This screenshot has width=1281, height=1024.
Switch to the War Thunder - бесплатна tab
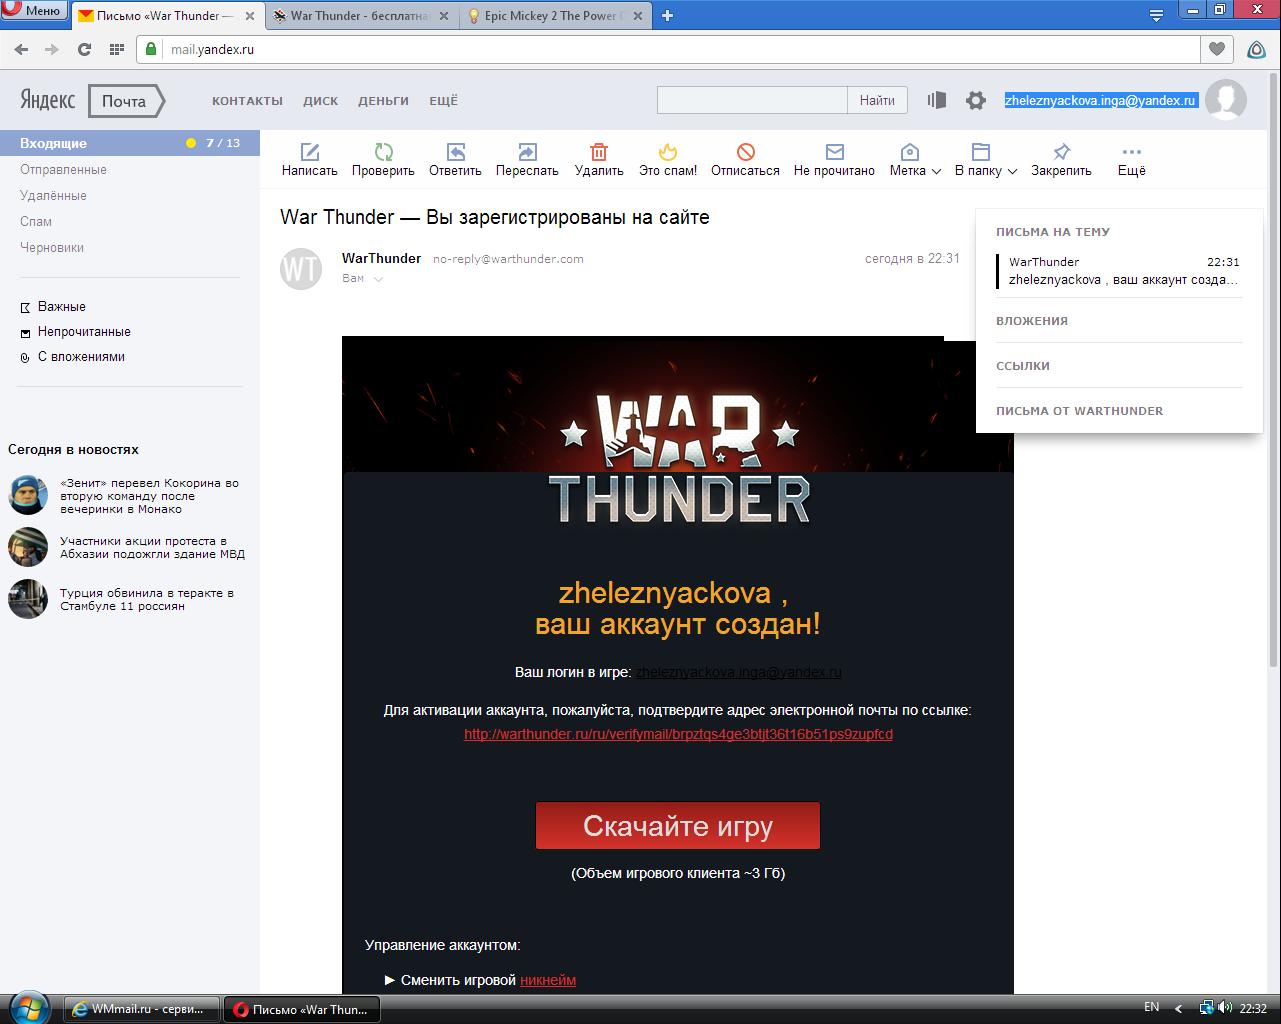(360, 16)
